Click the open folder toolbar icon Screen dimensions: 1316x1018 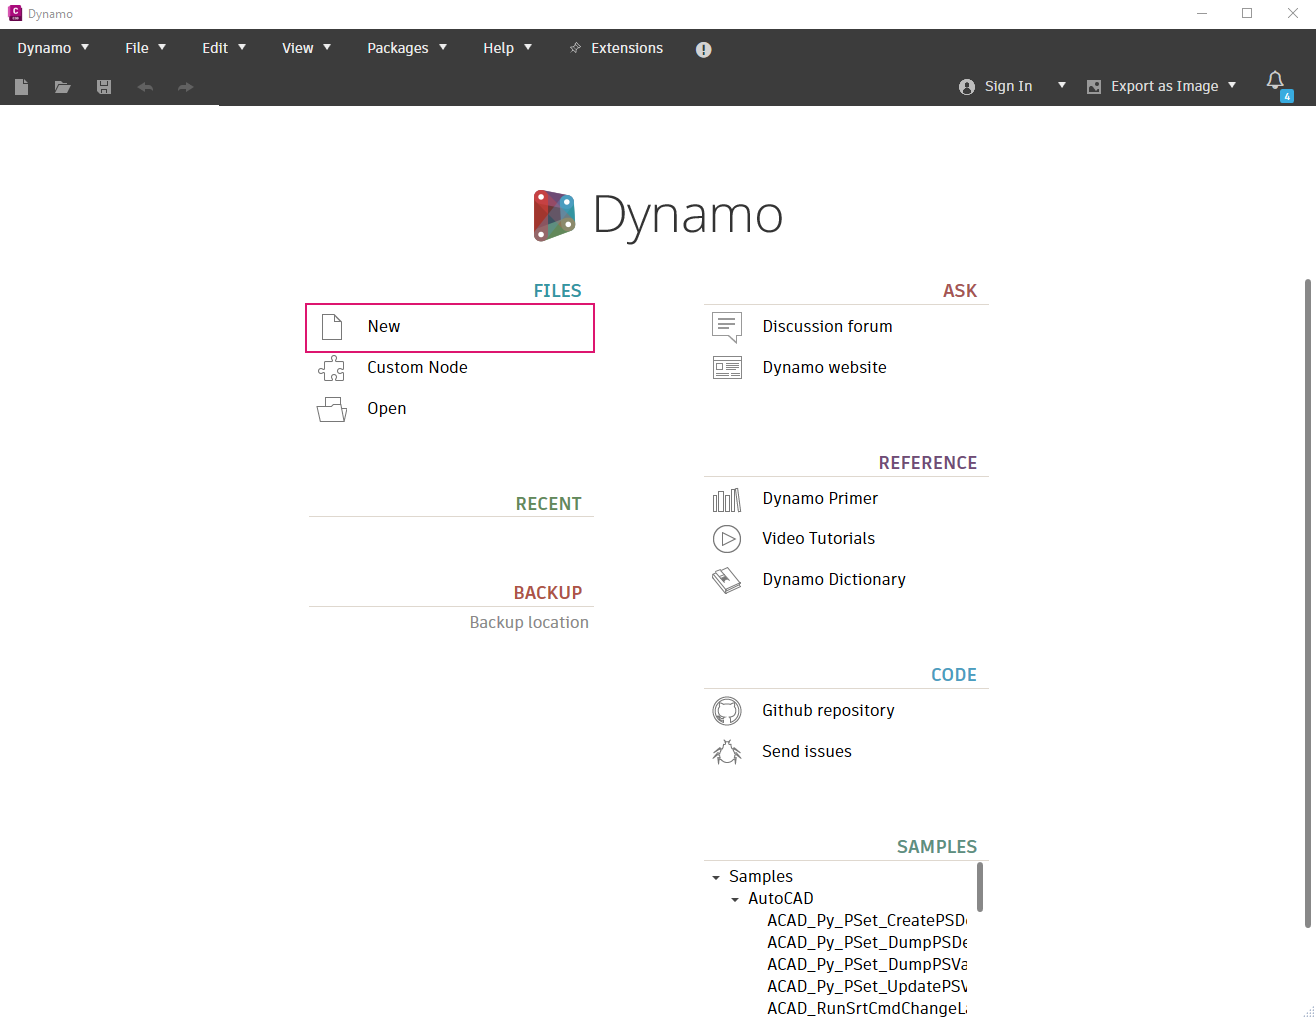click(x=62, y=87)
